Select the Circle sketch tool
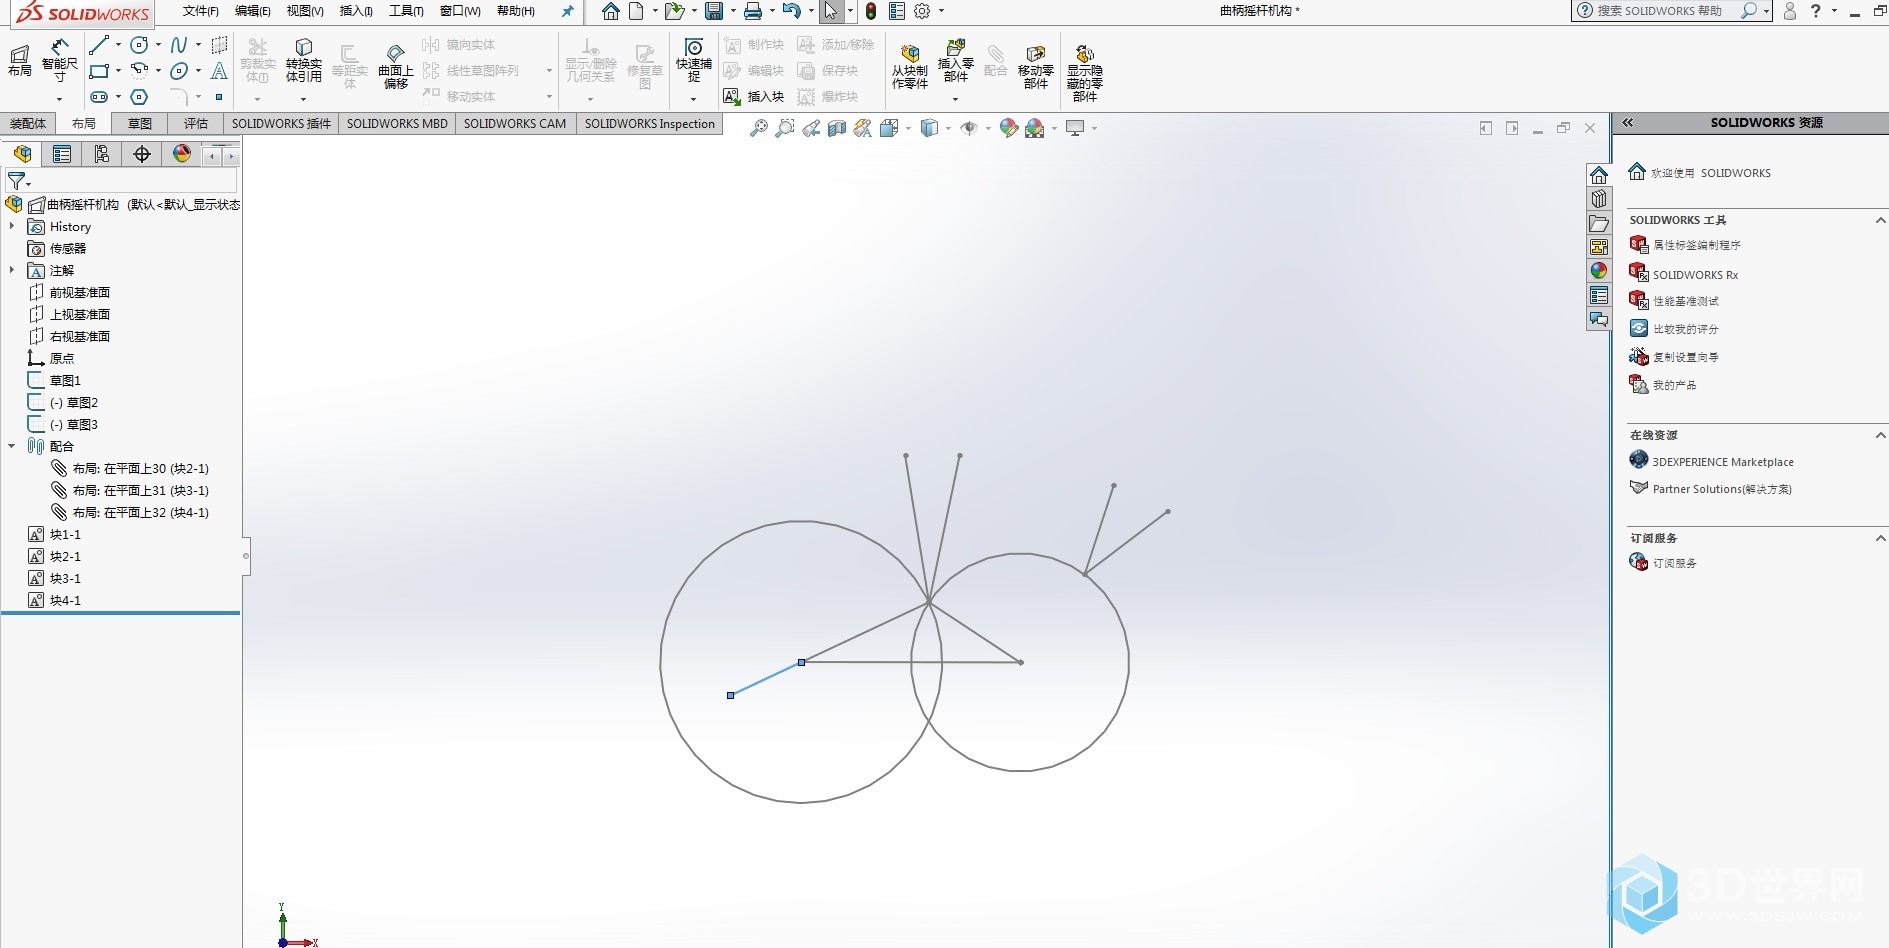This screenshot has width=1889, height=948. (x=140, y=45)
